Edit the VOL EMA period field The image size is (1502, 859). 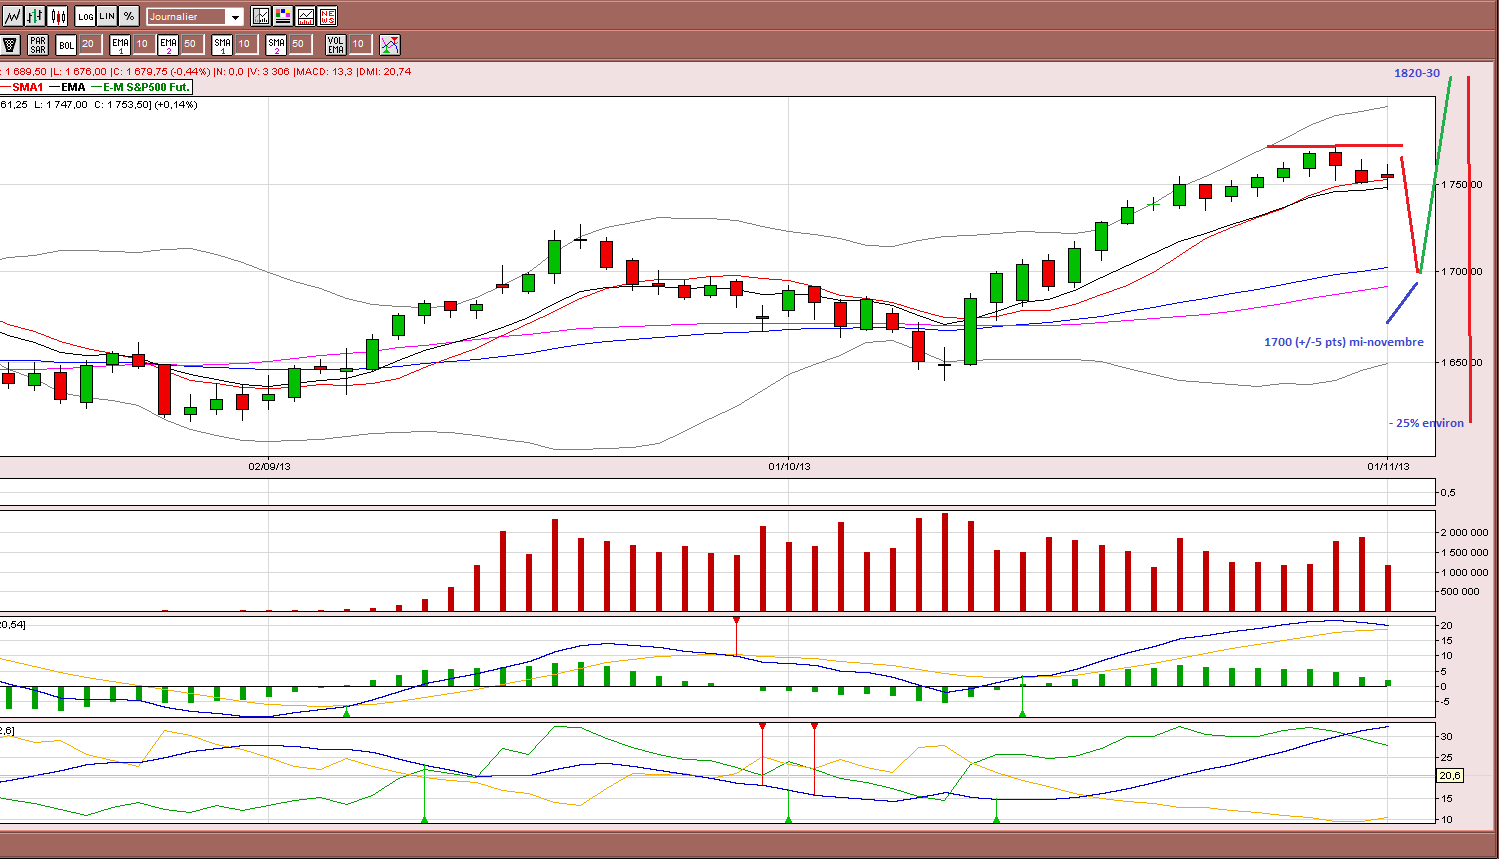(x=359, y=45)
